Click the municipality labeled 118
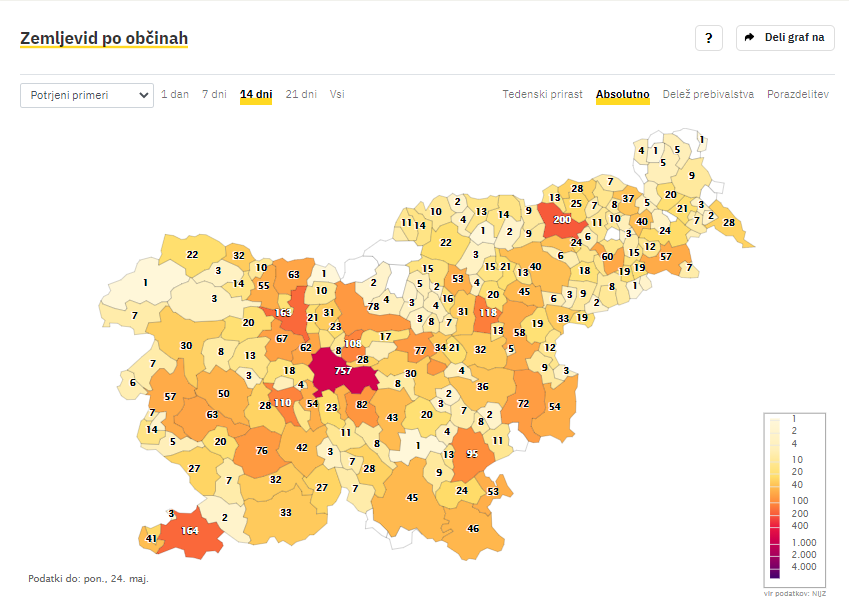849x614 pixels. (487, 313)
